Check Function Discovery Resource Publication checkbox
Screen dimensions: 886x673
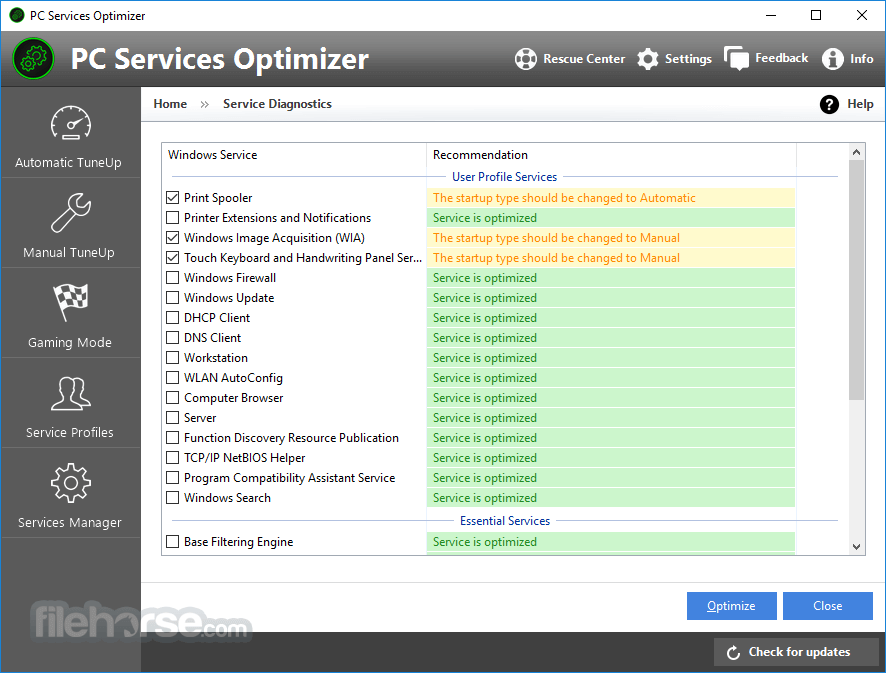click(172, 437)
